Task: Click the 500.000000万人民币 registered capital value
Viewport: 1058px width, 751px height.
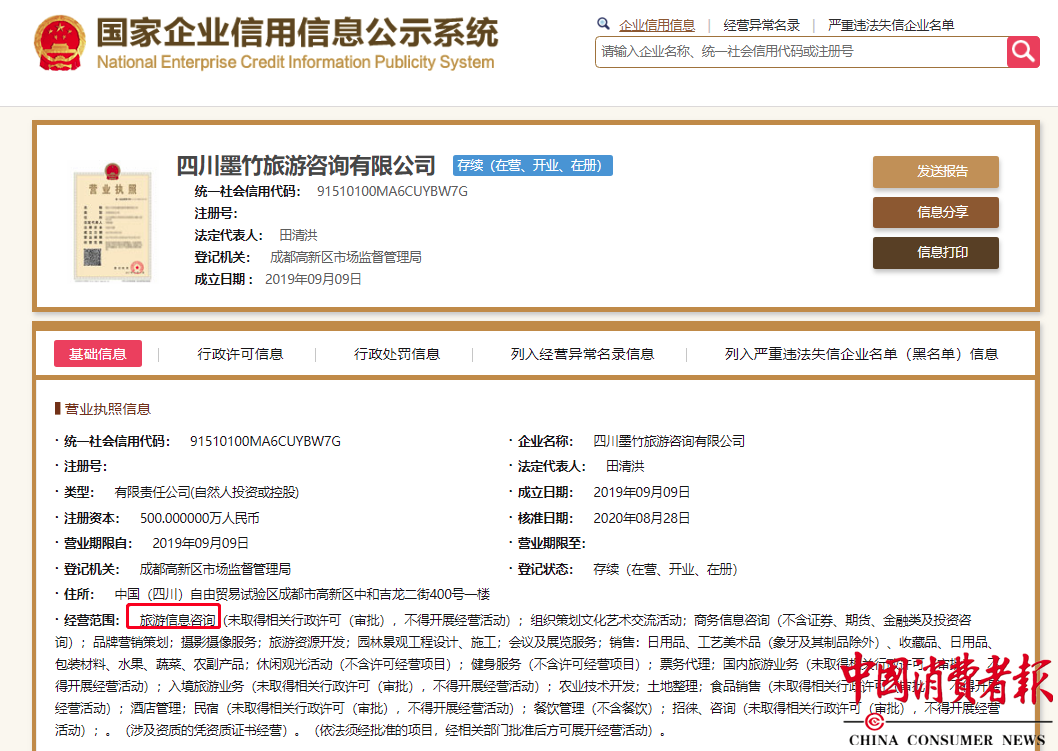Action: coord(200,518)
